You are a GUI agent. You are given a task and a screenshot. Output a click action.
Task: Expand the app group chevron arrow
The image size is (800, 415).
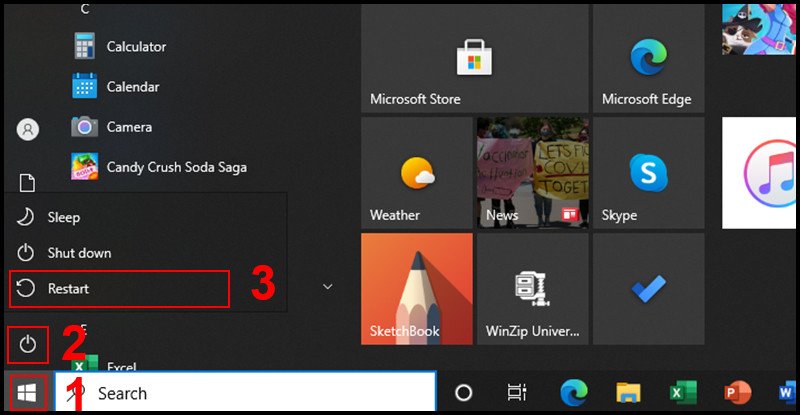tap(327, 287)
